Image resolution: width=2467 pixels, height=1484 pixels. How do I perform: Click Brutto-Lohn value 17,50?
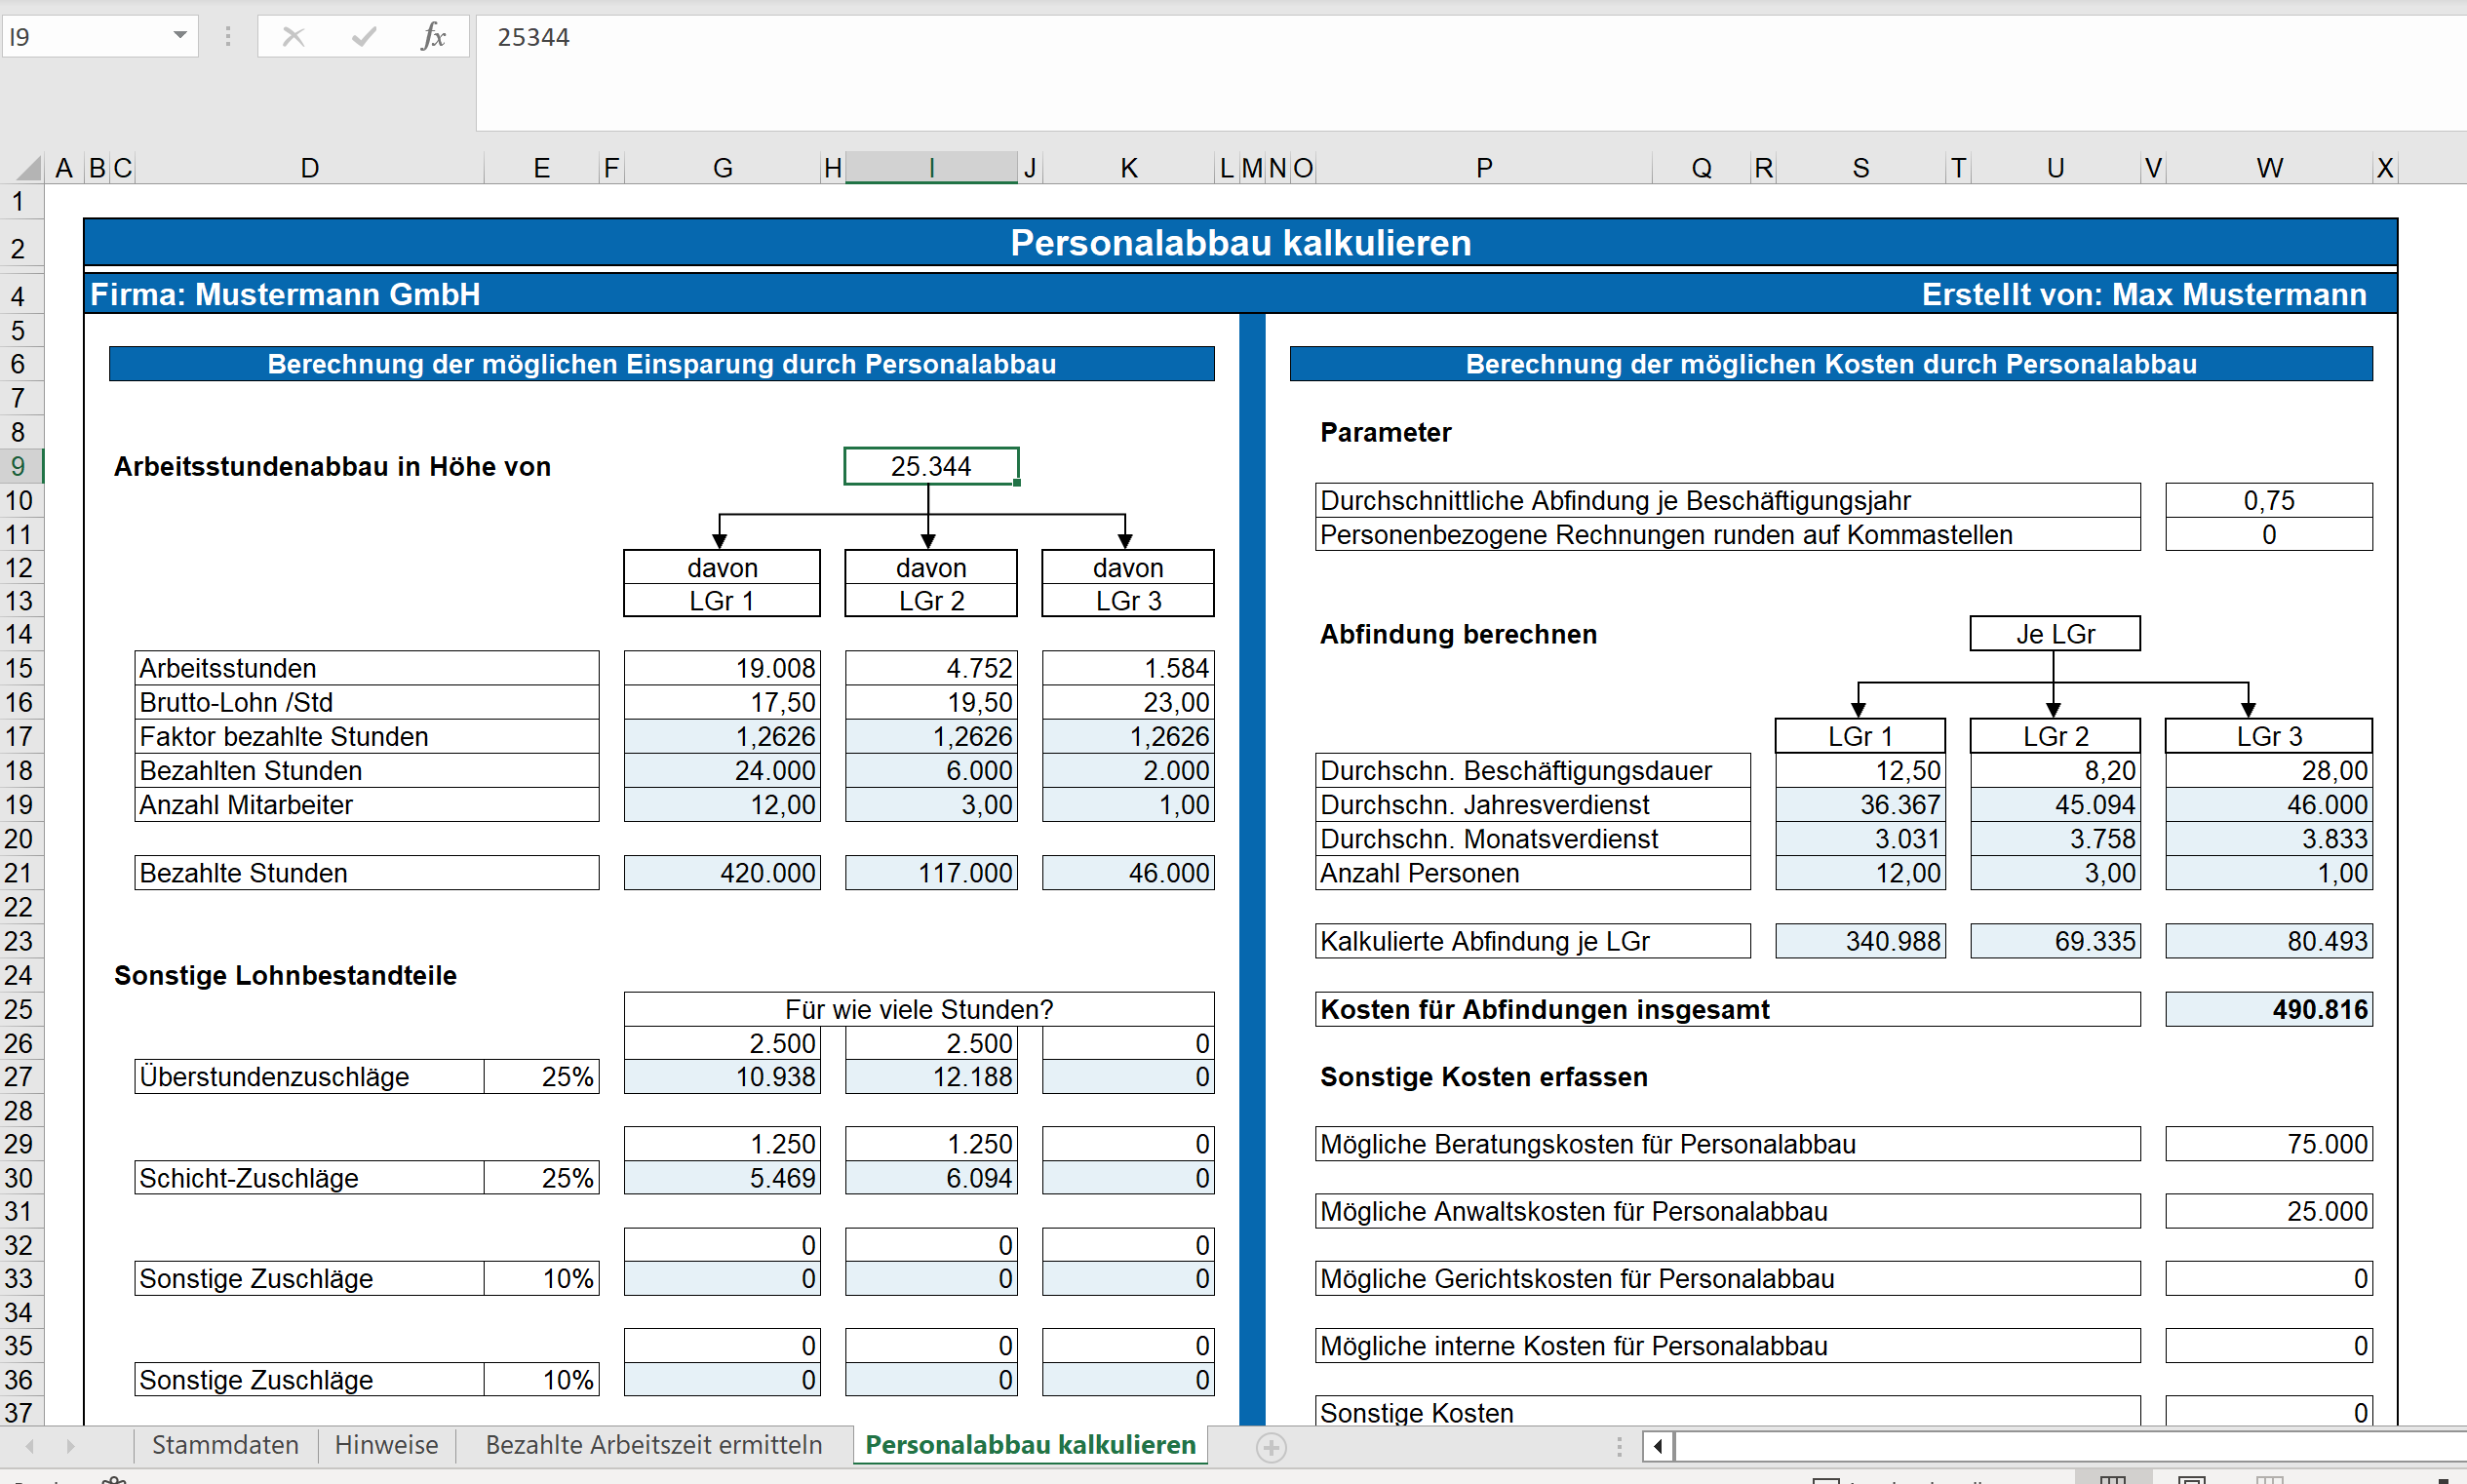point(722,702)
